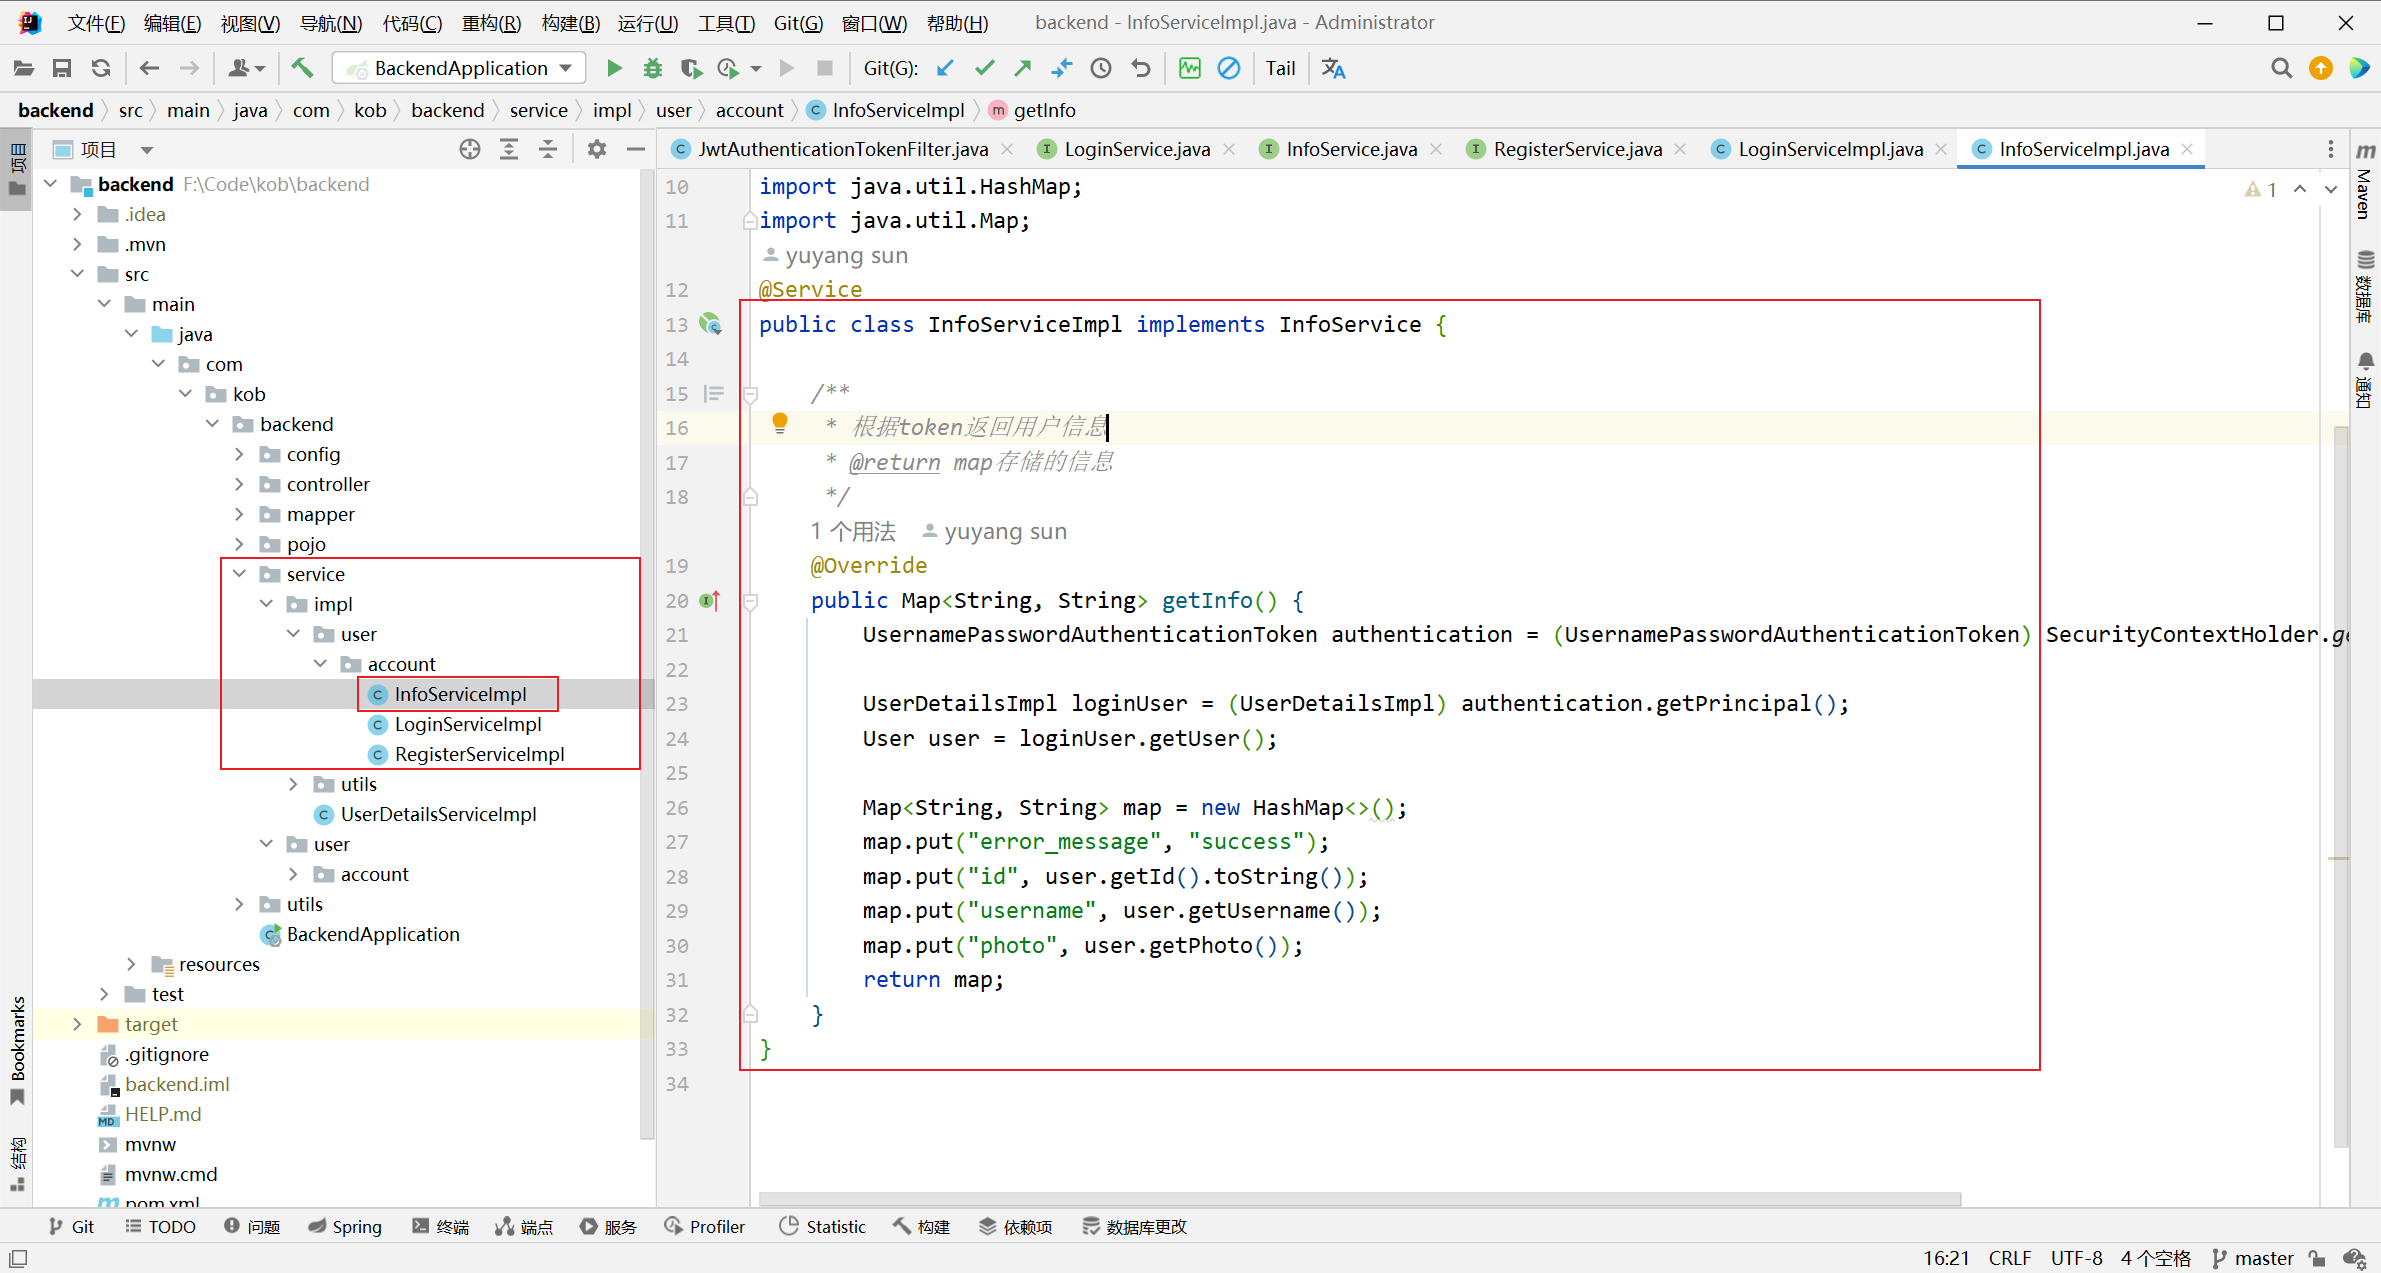Run BackendApplication with the green play icon
2381x1273 pixels.
coord(614,68)
